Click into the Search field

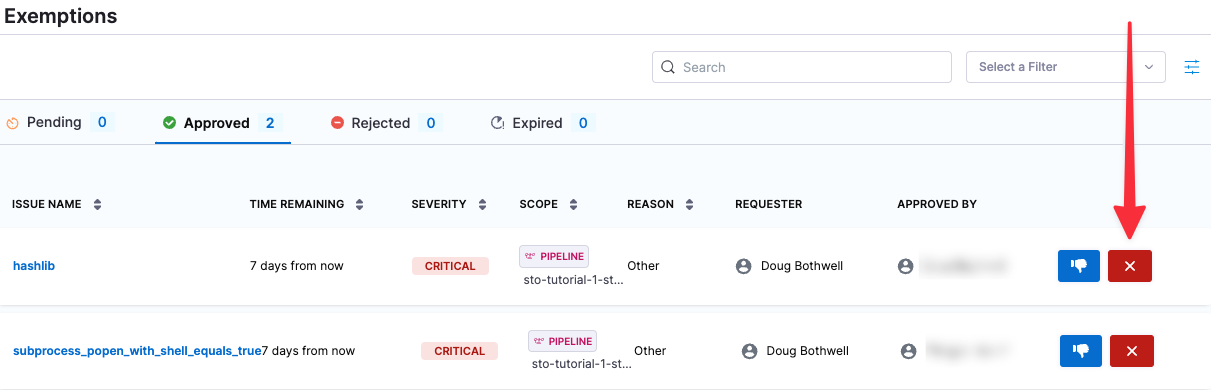(x=801, y=67)
